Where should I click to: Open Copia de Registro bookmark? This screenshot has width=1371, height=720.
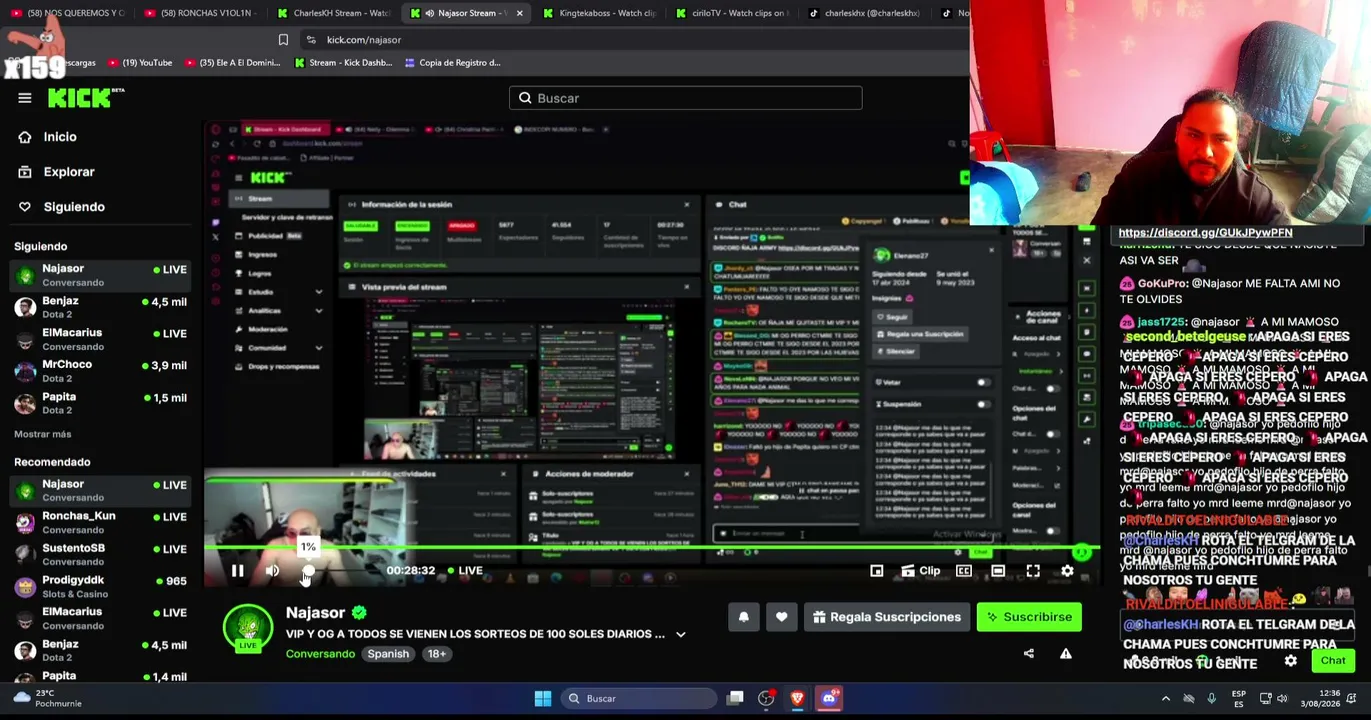tap(452, 63)
